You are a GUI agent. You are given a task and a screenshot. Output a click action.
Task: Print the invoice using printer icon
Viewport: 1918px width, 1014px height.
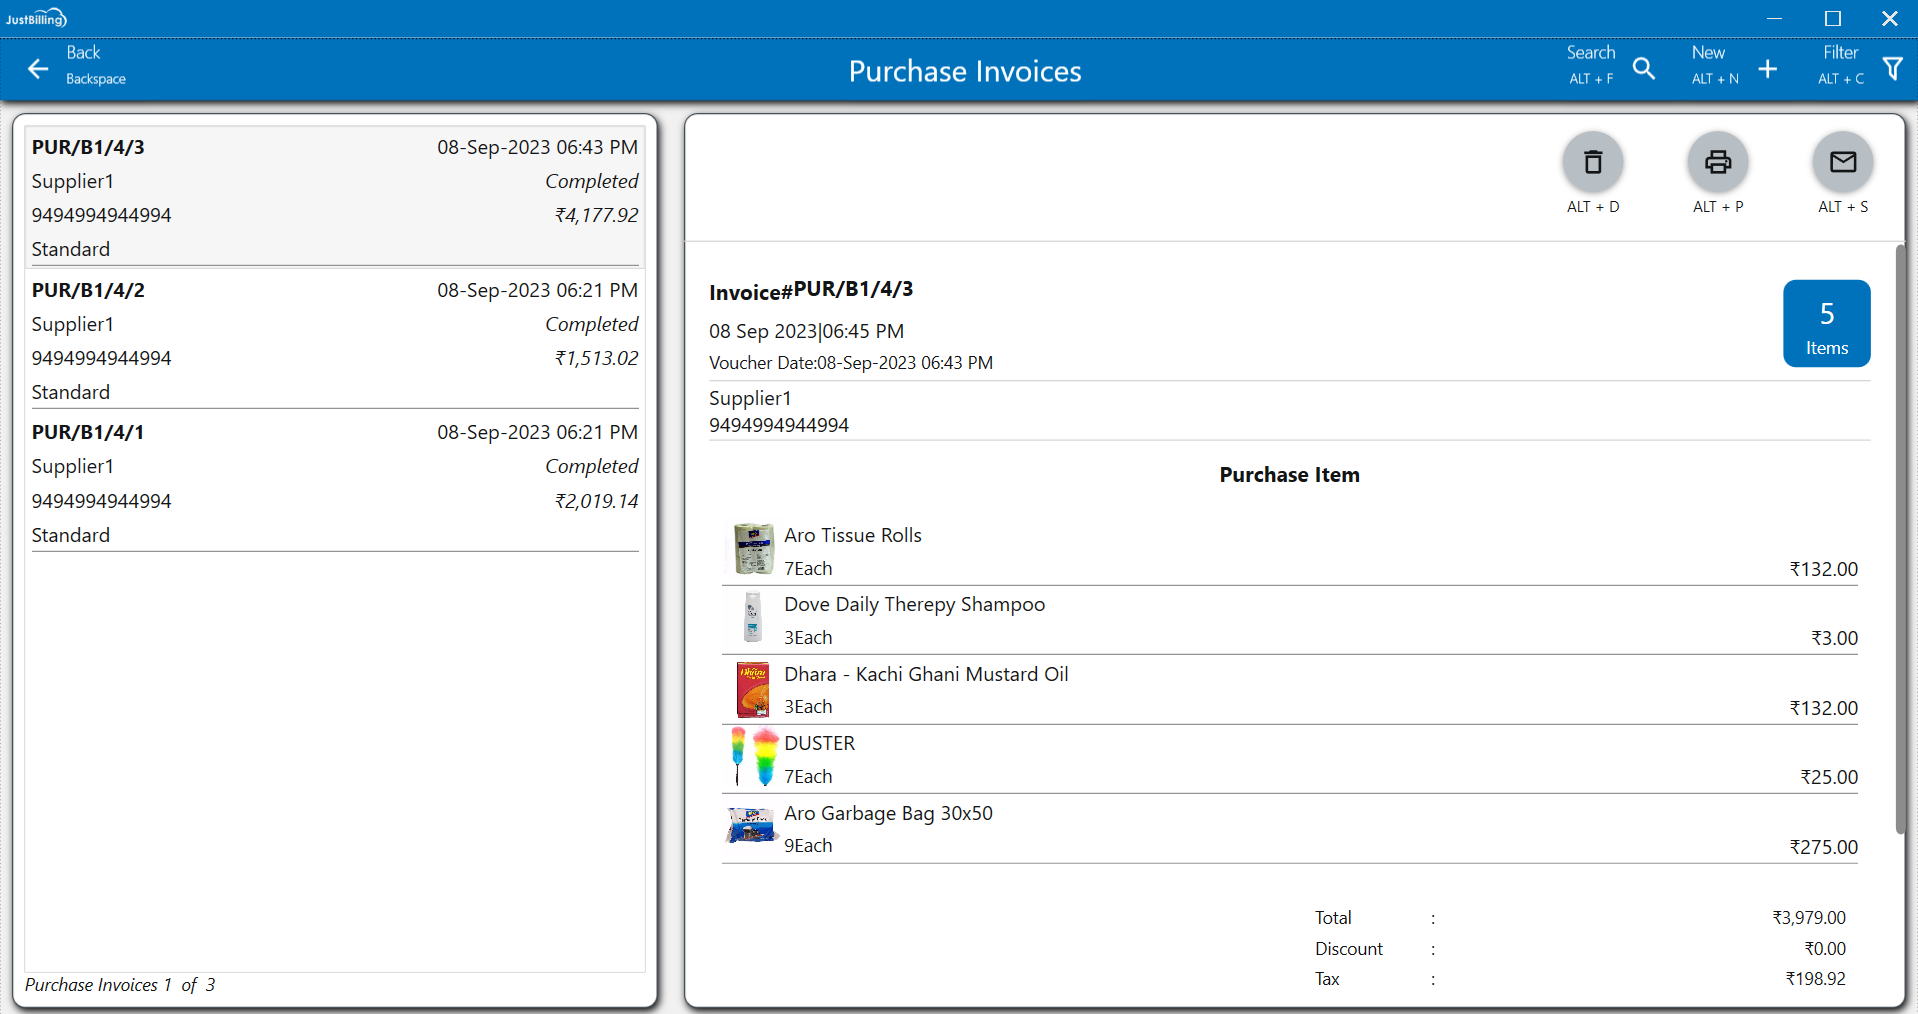coord(1717,162)
